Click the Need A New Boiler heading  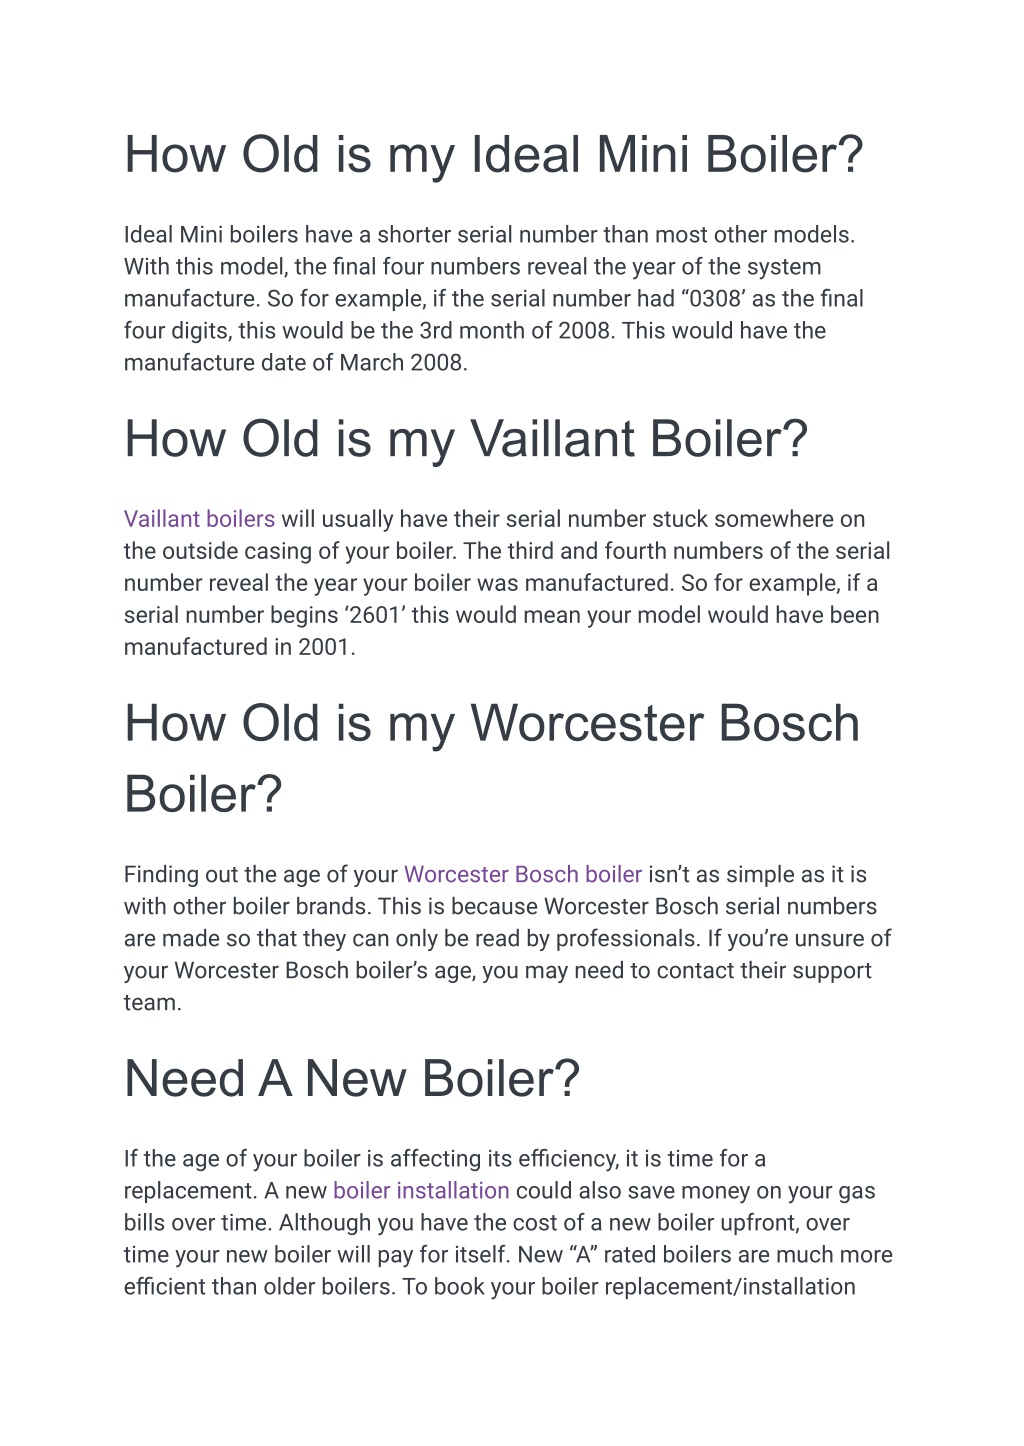point(352,1079)
